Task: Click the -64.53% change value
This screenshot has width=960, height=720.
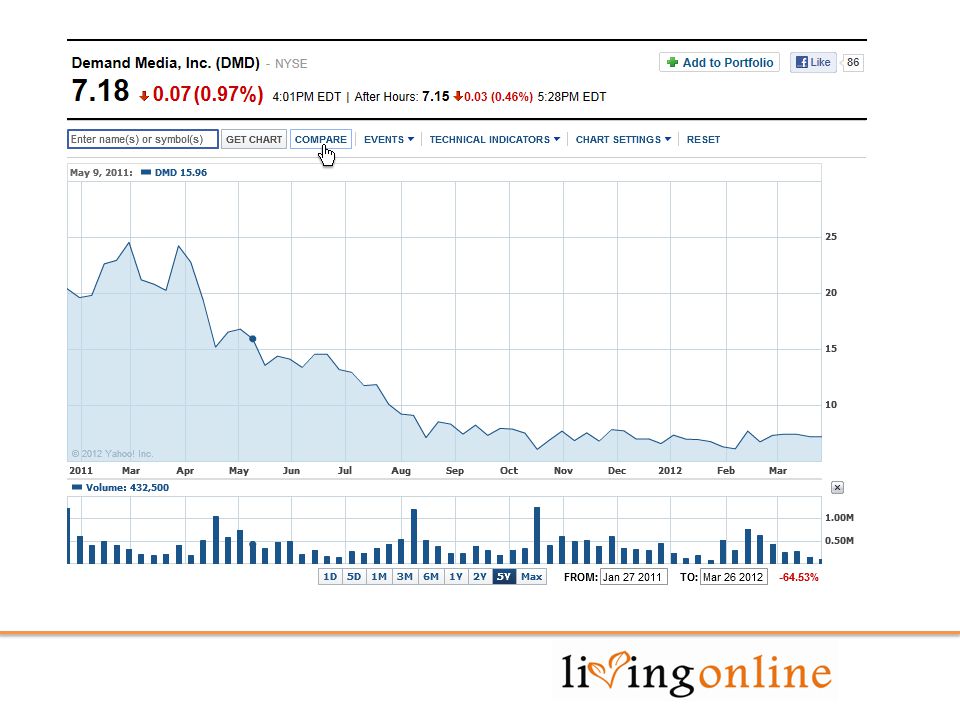Action: point(798,577)
